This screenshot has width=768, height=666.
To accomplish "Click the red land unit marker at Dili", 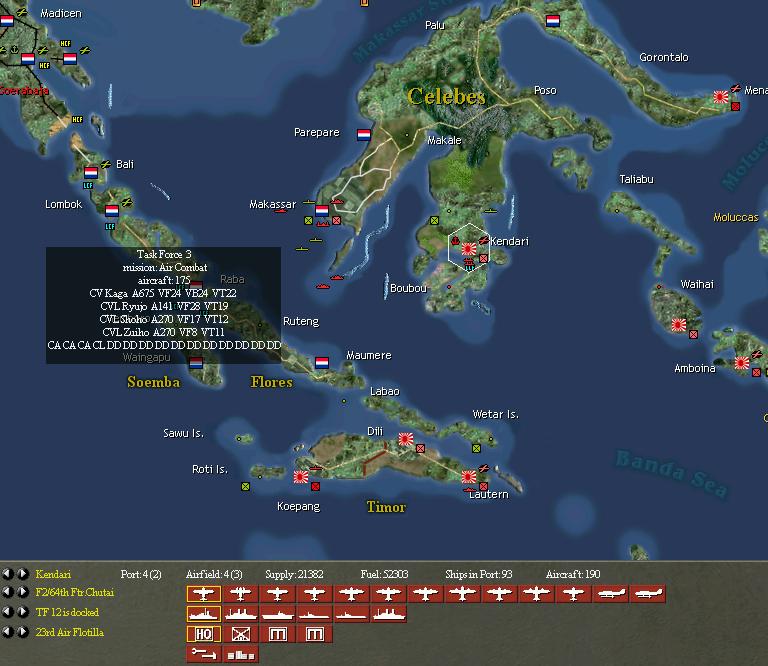I will [x=420, y=448].
